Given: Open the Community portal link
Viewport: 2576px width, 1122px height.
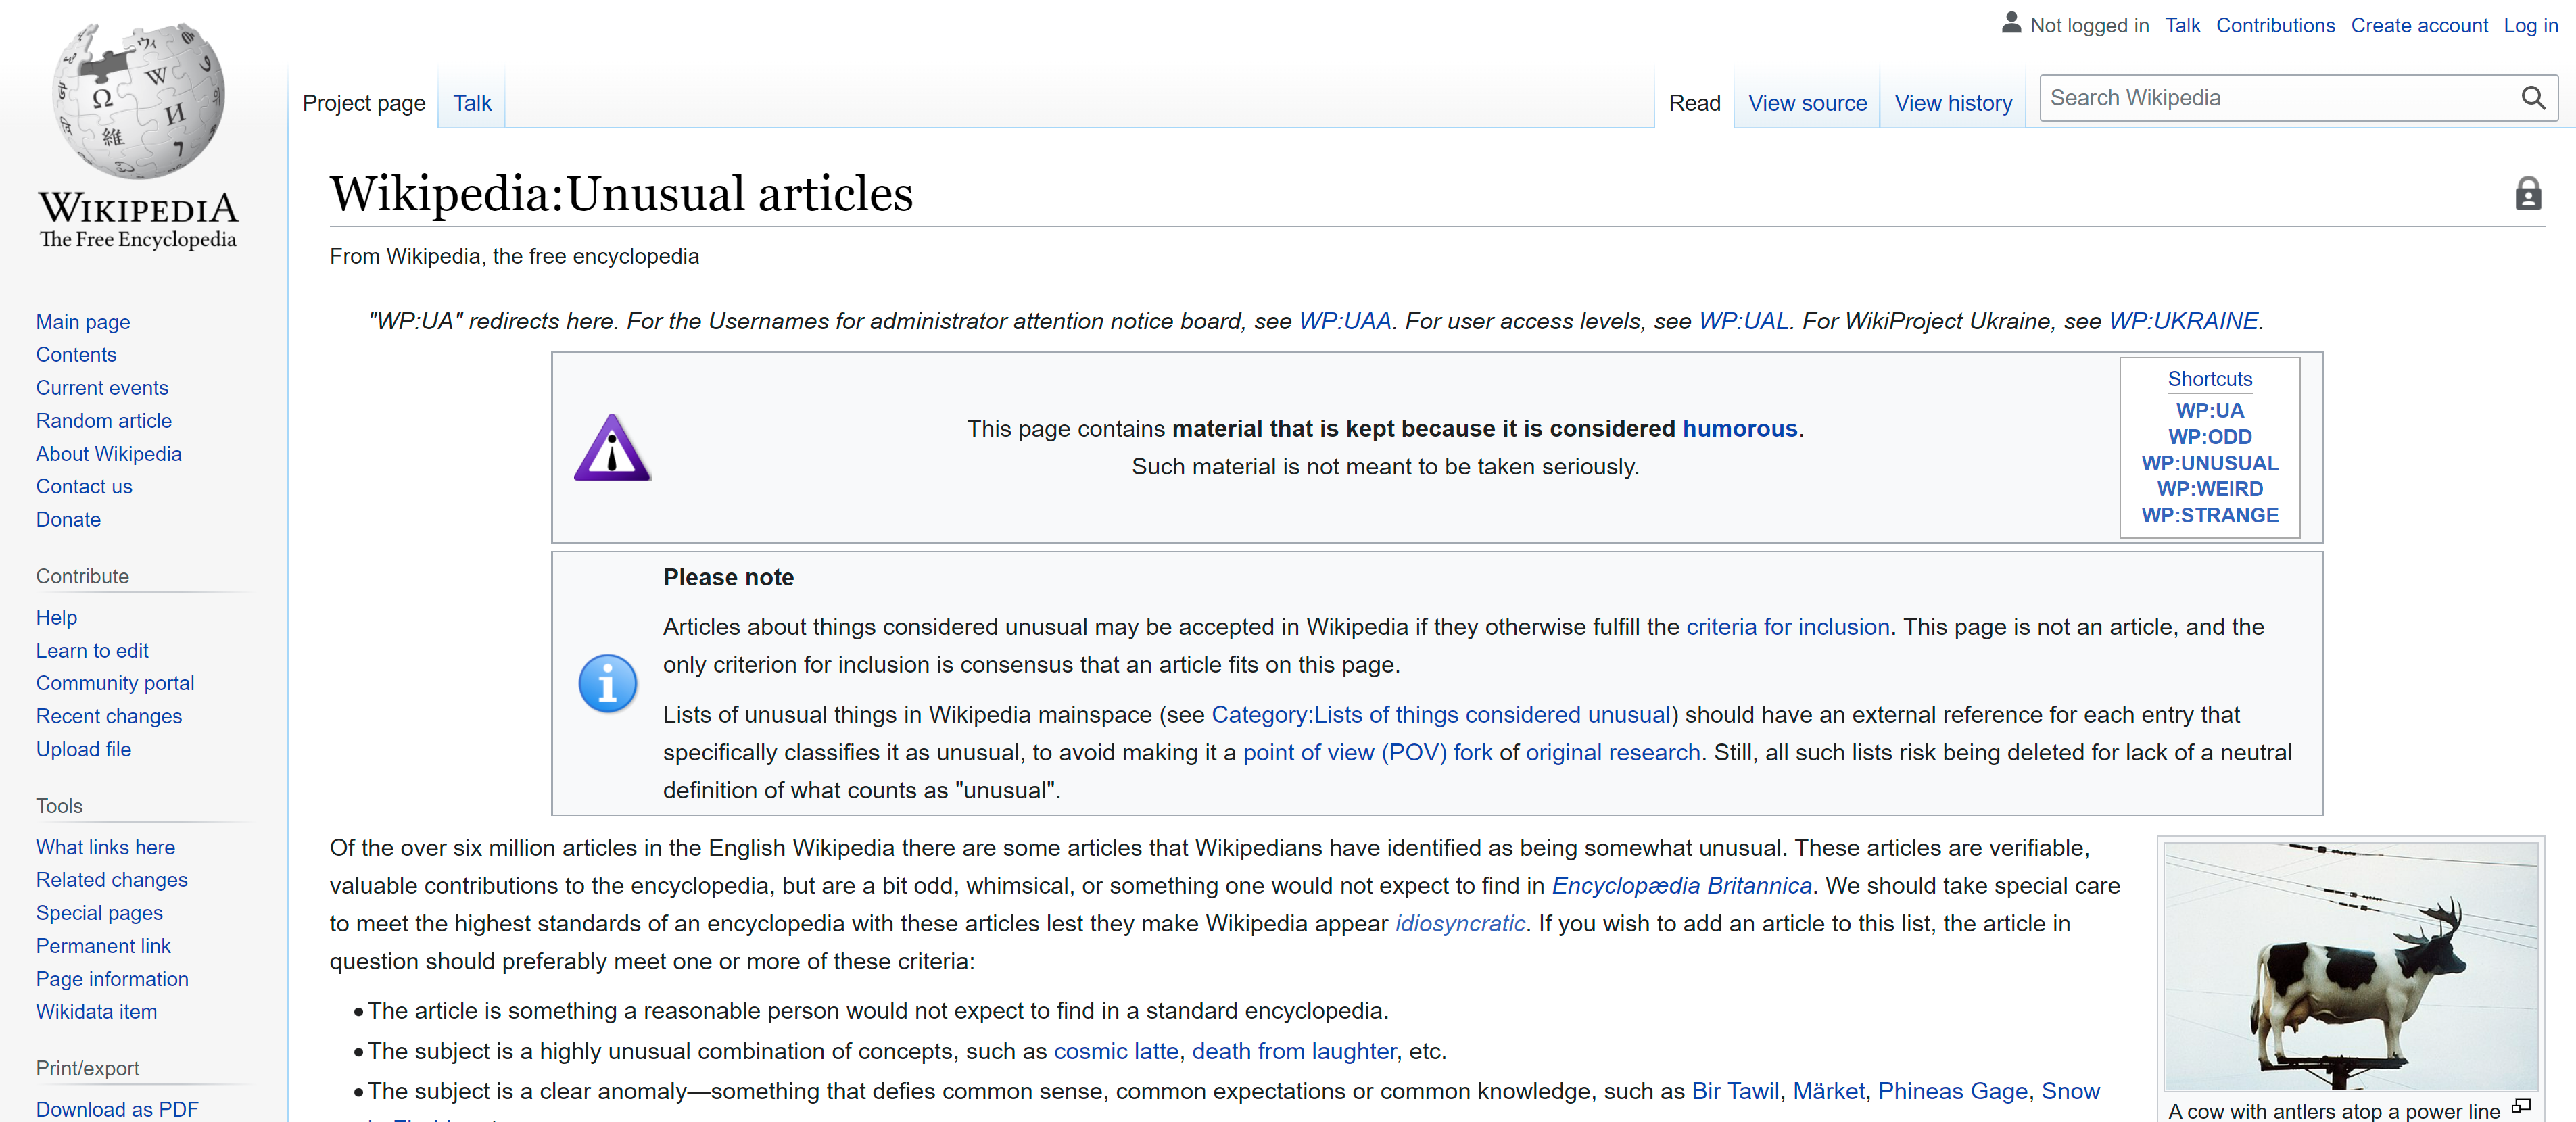Looking at the screenshot, I should click(115, 683).
